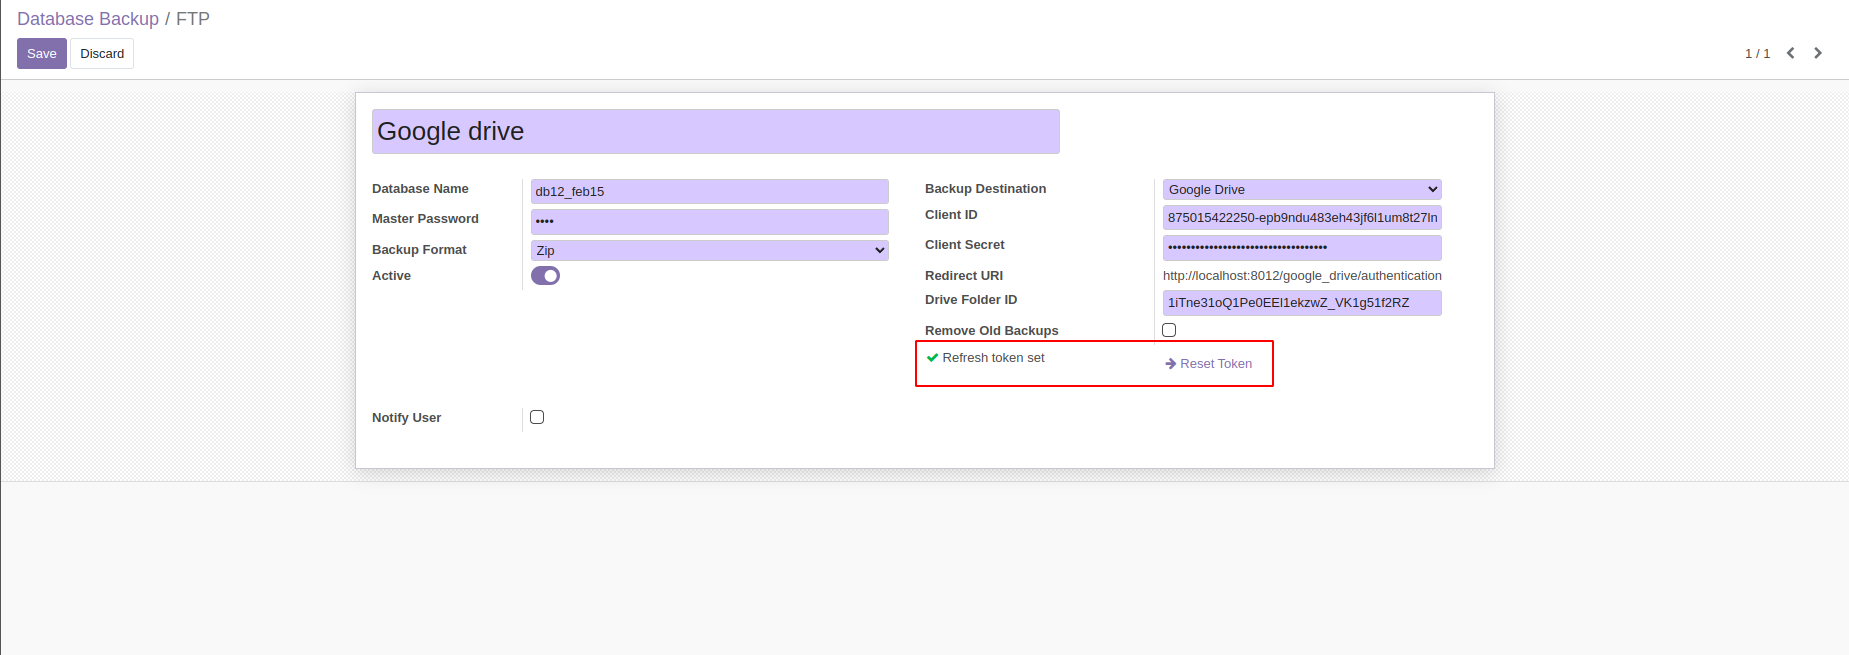The image size is (1849, 655).
Task: Click the Redirect URI label
Action: pos(963,276)
